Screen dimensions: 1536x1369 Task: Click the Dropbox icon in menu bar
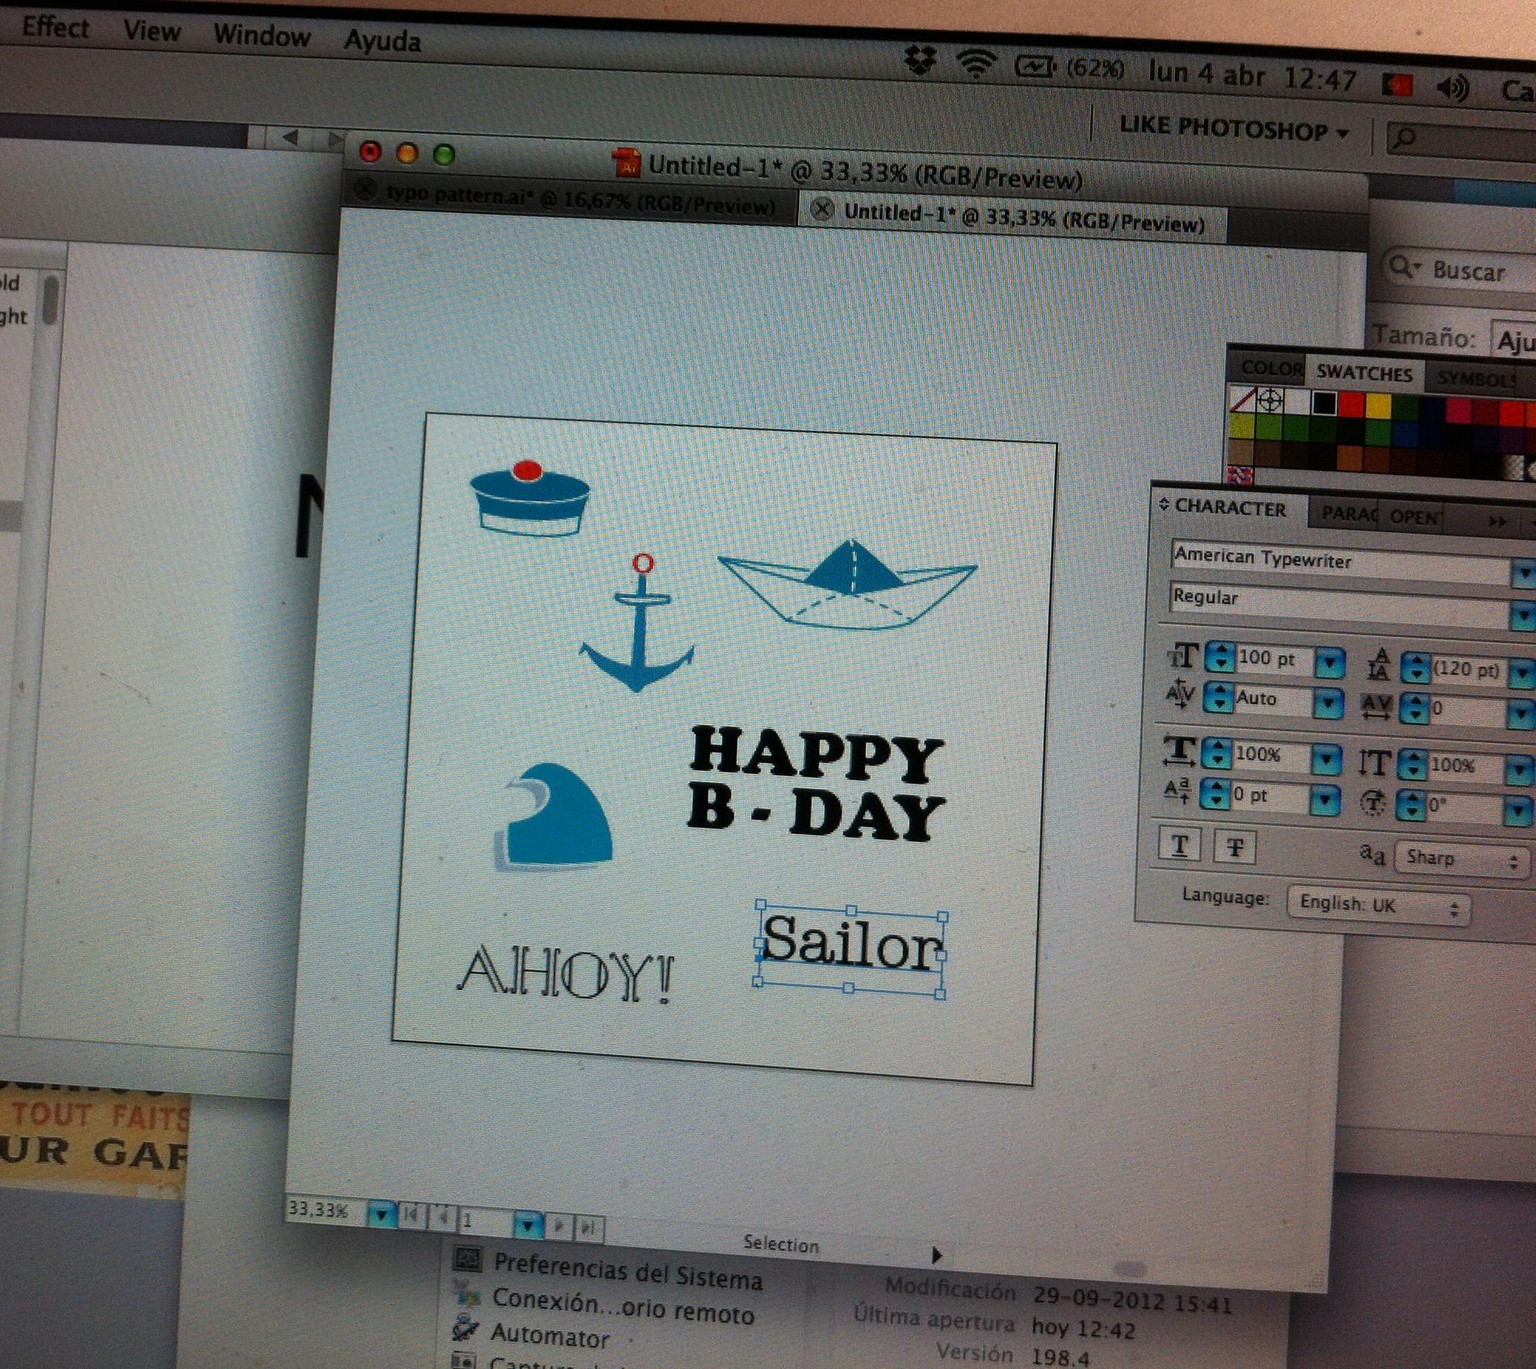click(x=920, y=62)
